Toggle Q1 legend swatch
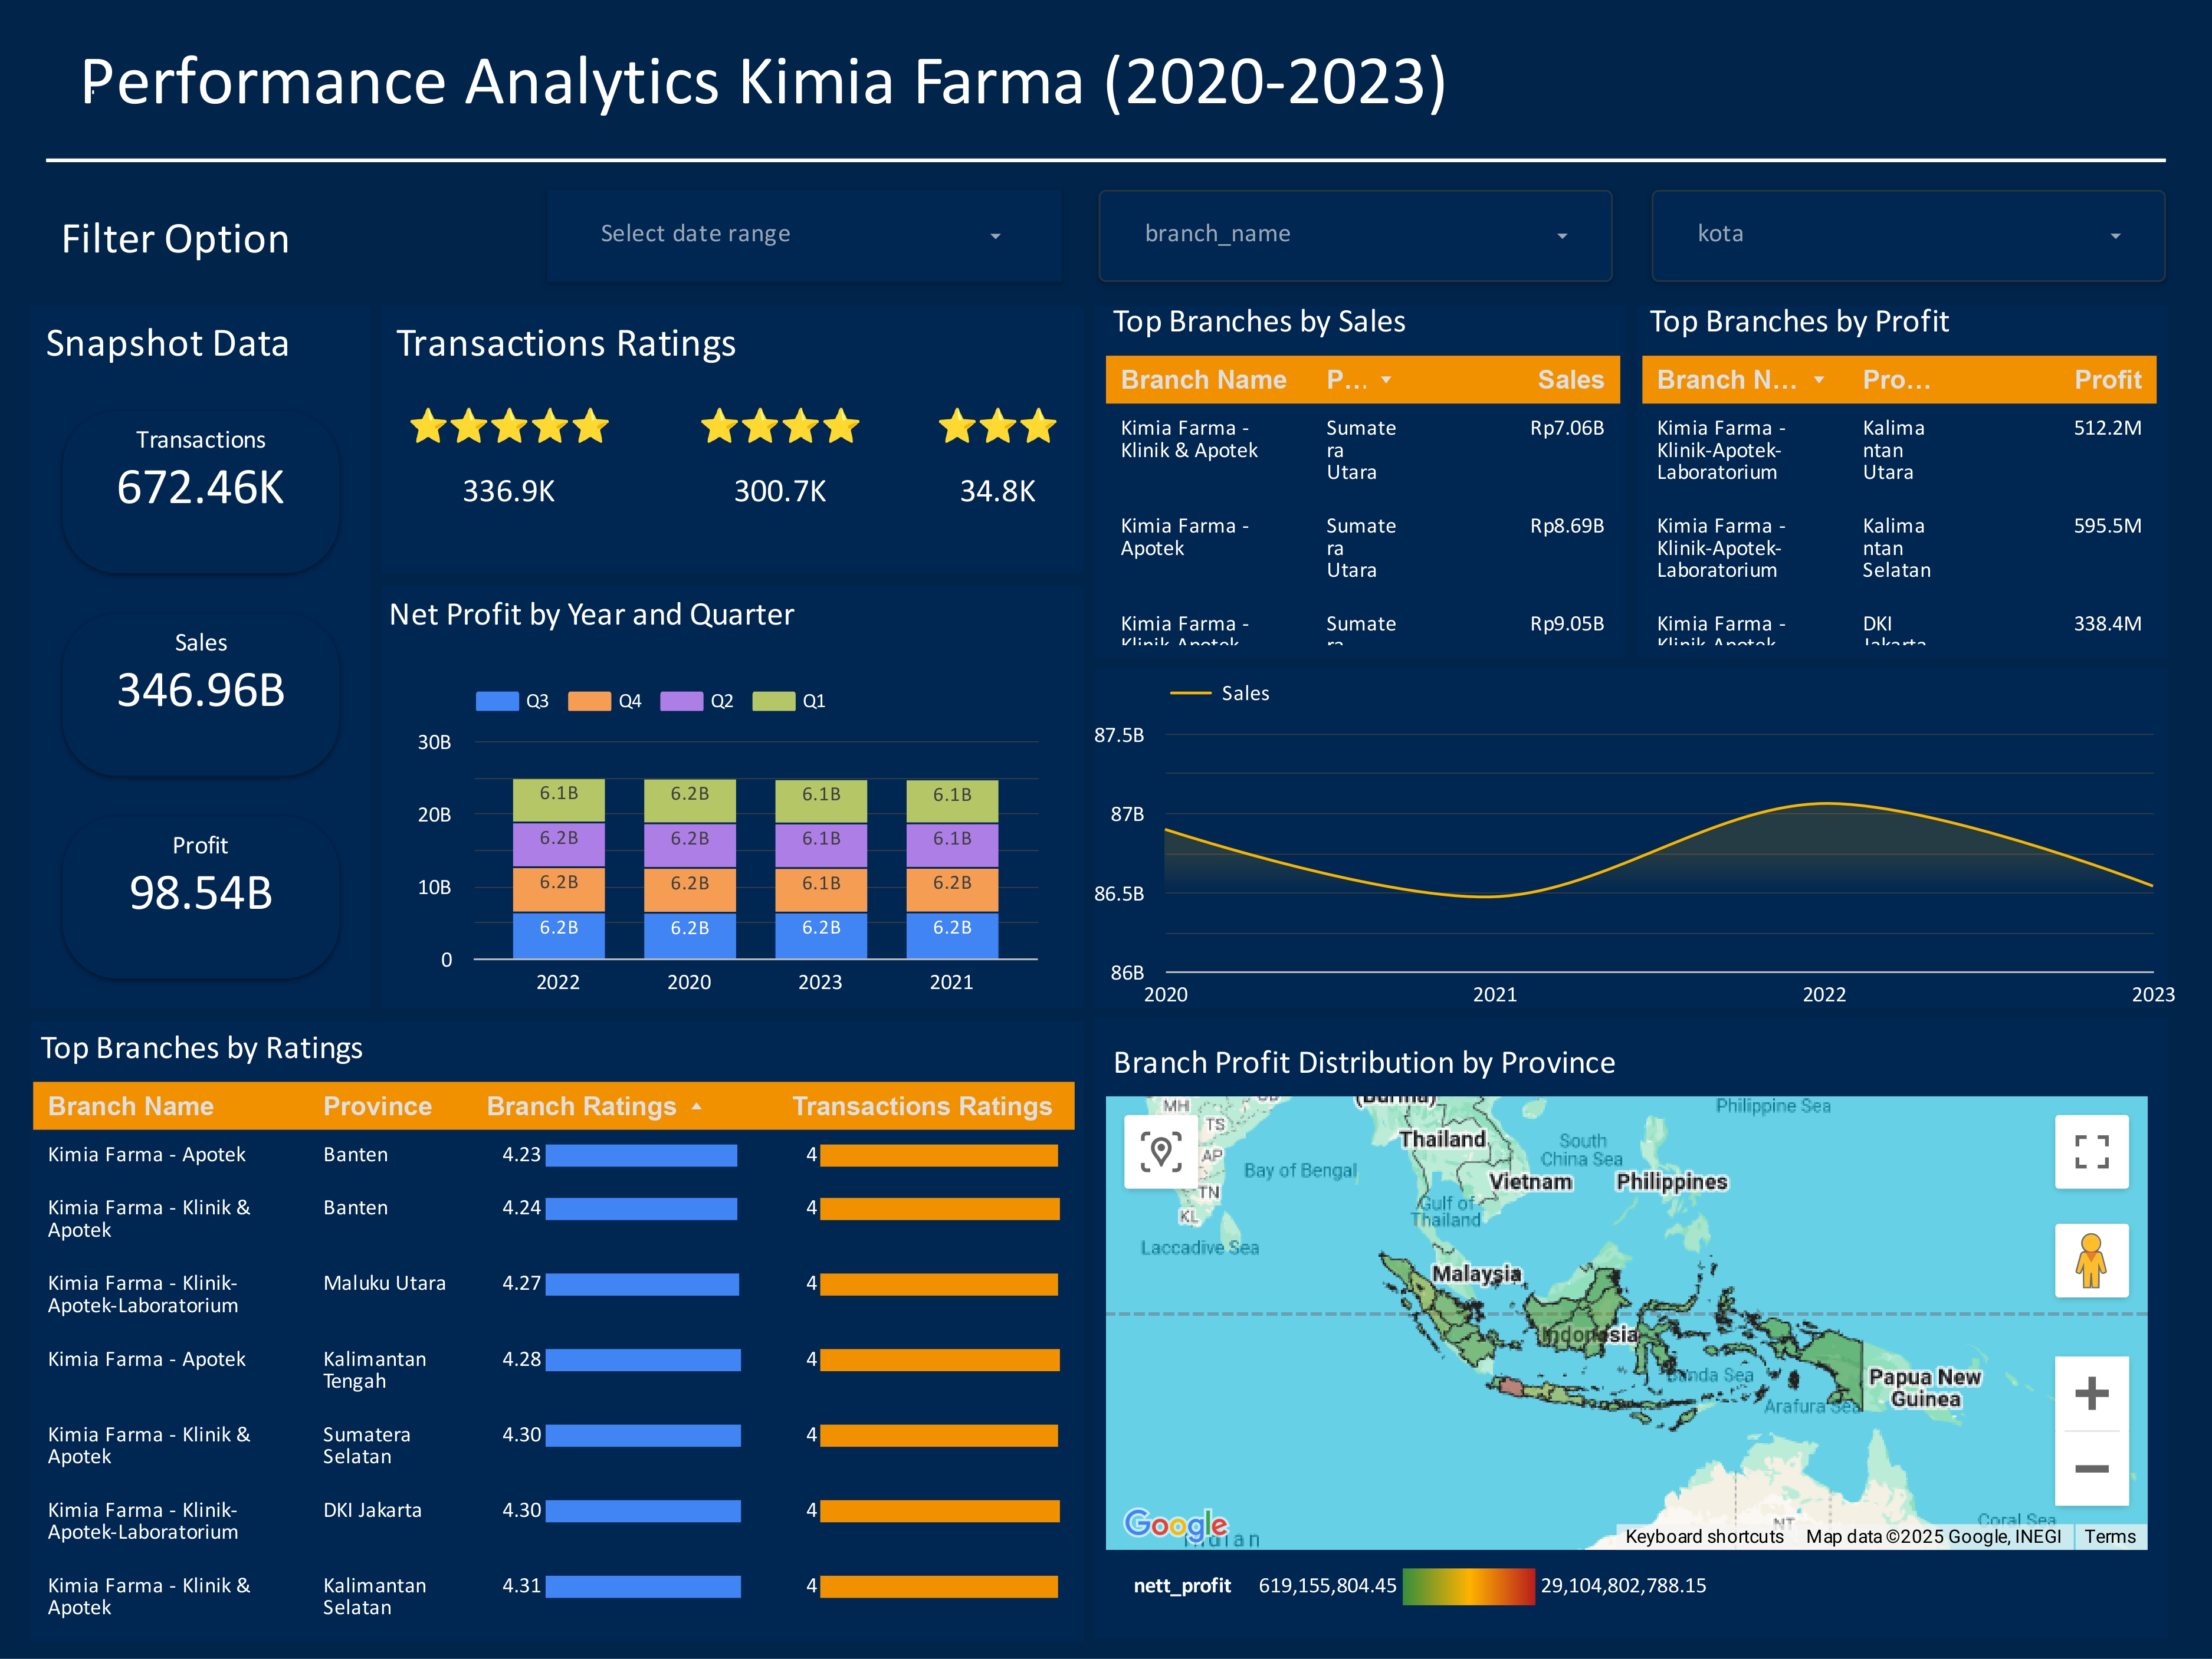This screenshot has width=2212, height=1659. 773,701
